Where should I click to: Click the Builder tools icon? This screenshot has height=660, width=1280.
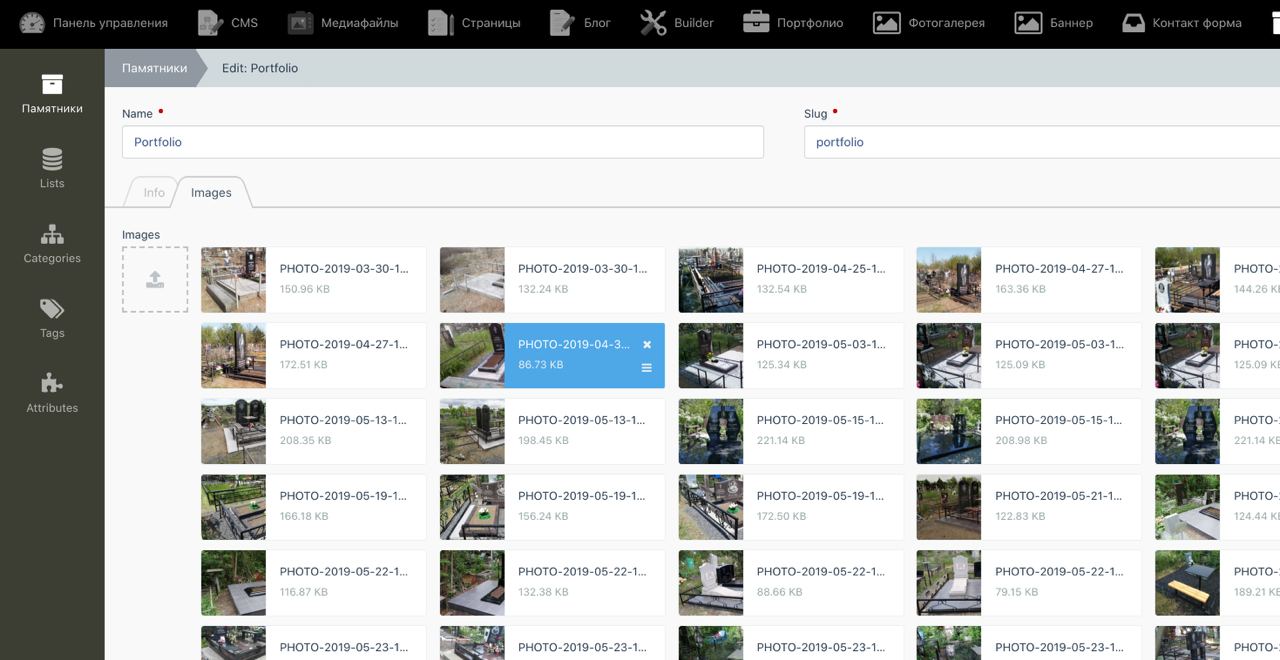[653, 23]
